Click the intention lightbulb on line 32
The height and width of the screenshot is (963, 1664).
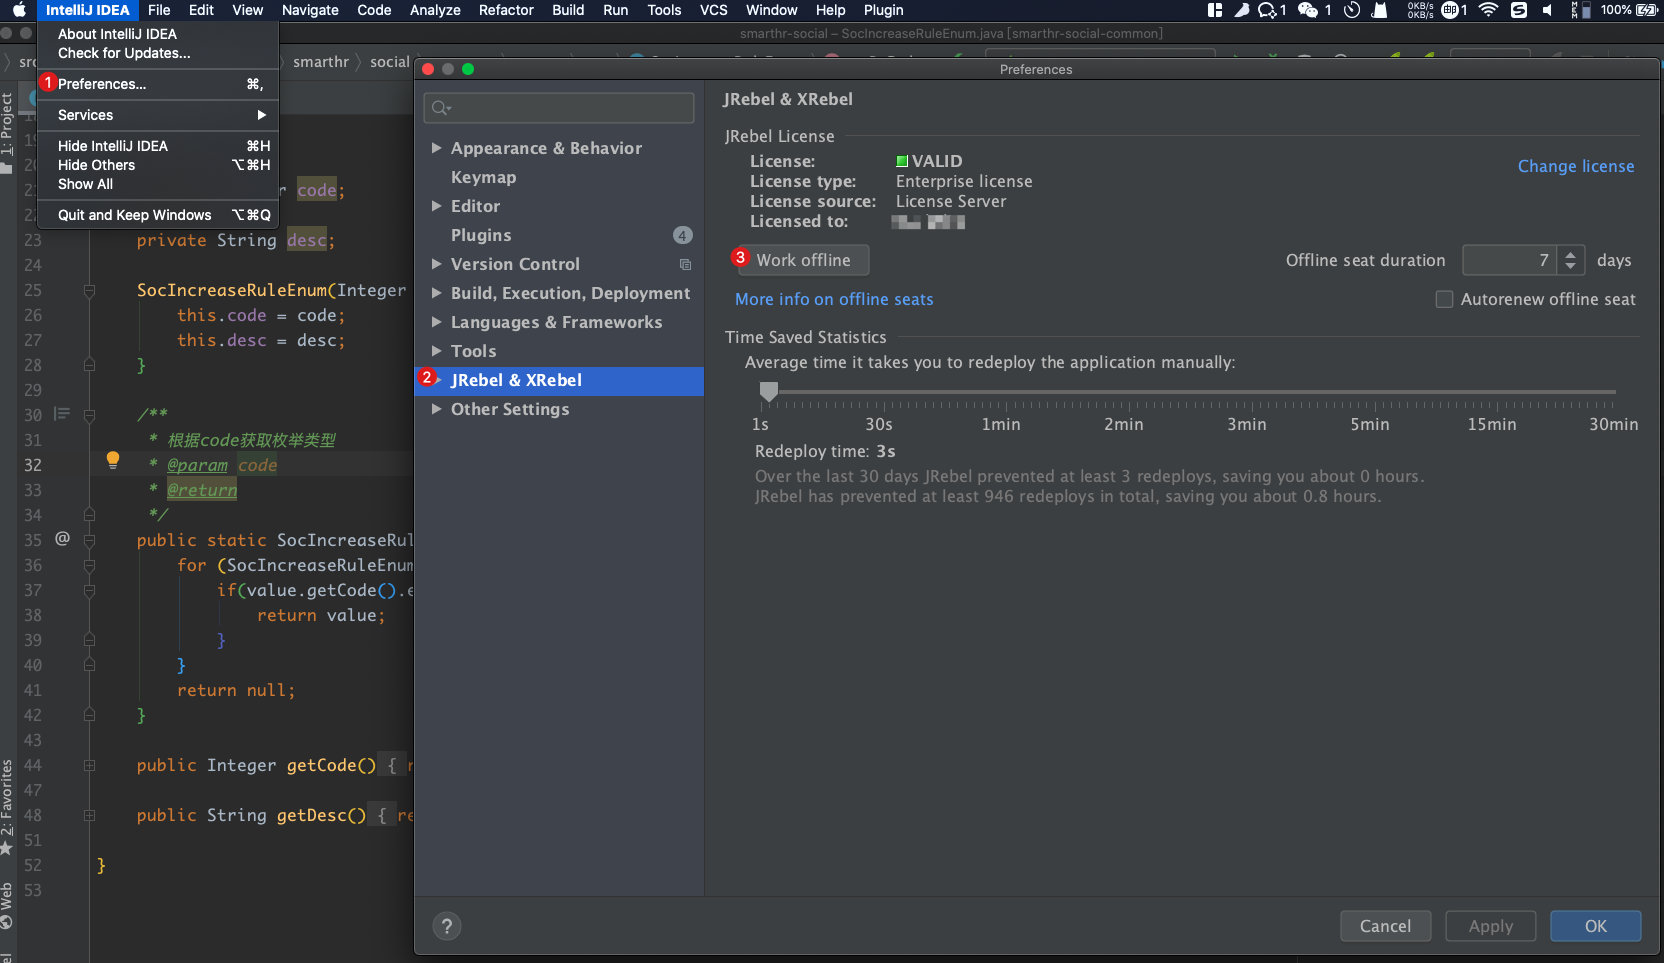click(113, 460)
